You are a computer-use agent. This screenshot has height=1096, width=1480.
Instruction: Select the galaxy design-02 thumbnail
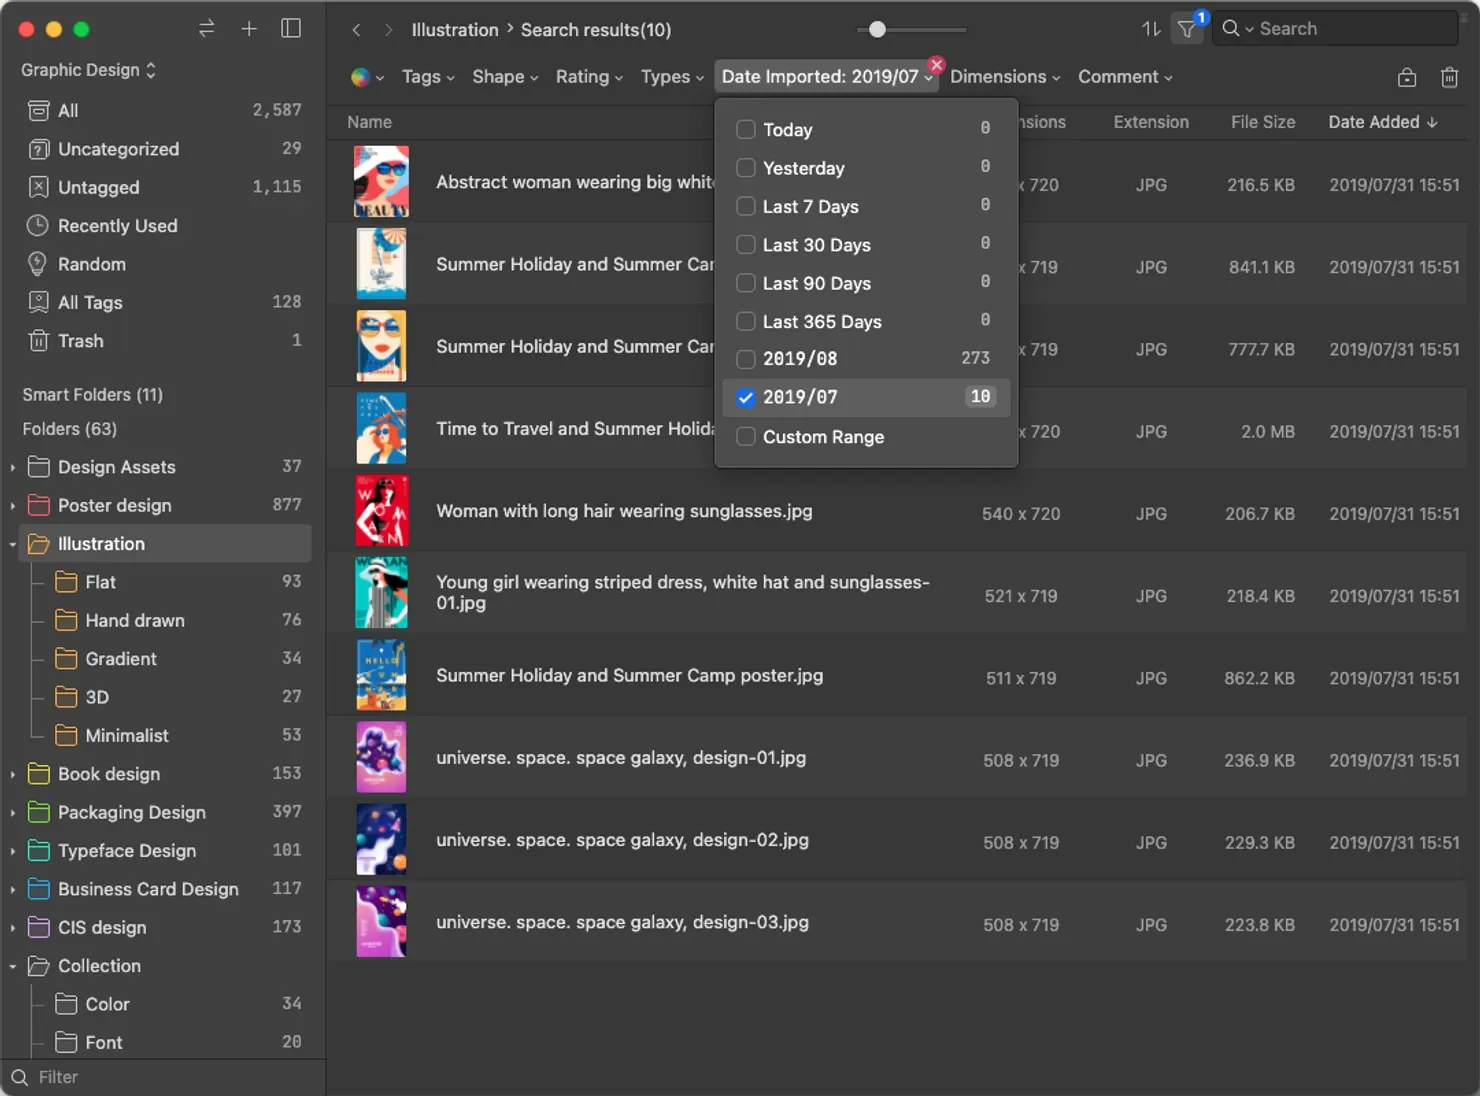pos(381,840)
